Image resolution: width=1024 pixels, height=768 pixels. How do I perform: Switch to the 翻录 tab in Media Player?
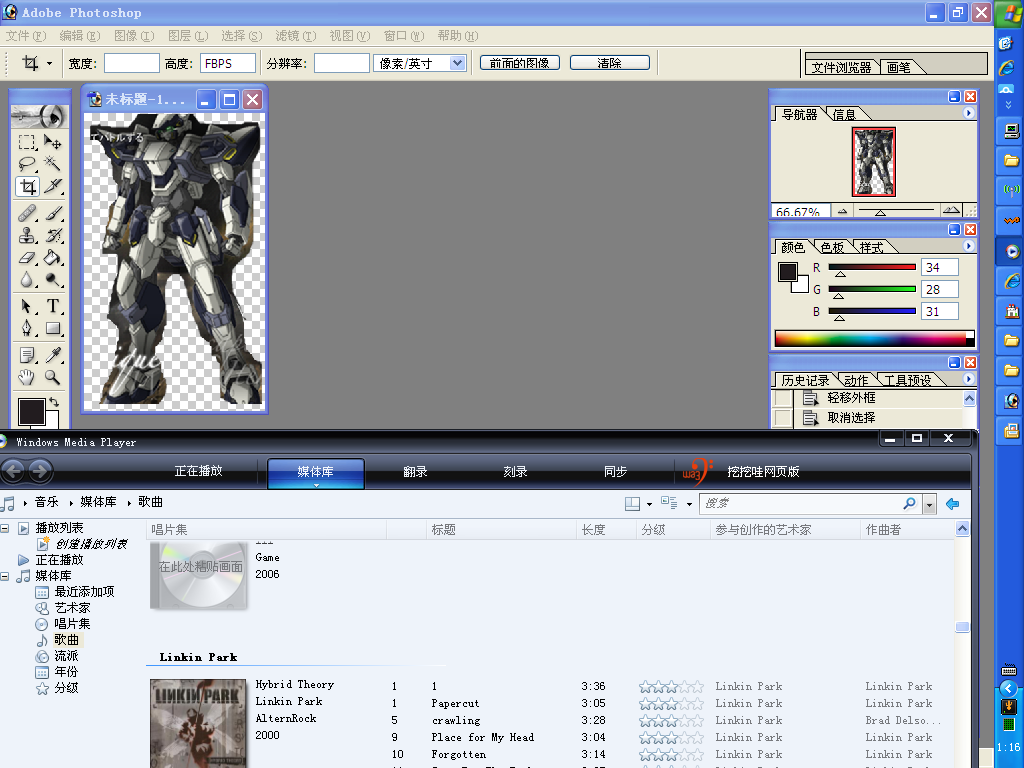[415, 472]
